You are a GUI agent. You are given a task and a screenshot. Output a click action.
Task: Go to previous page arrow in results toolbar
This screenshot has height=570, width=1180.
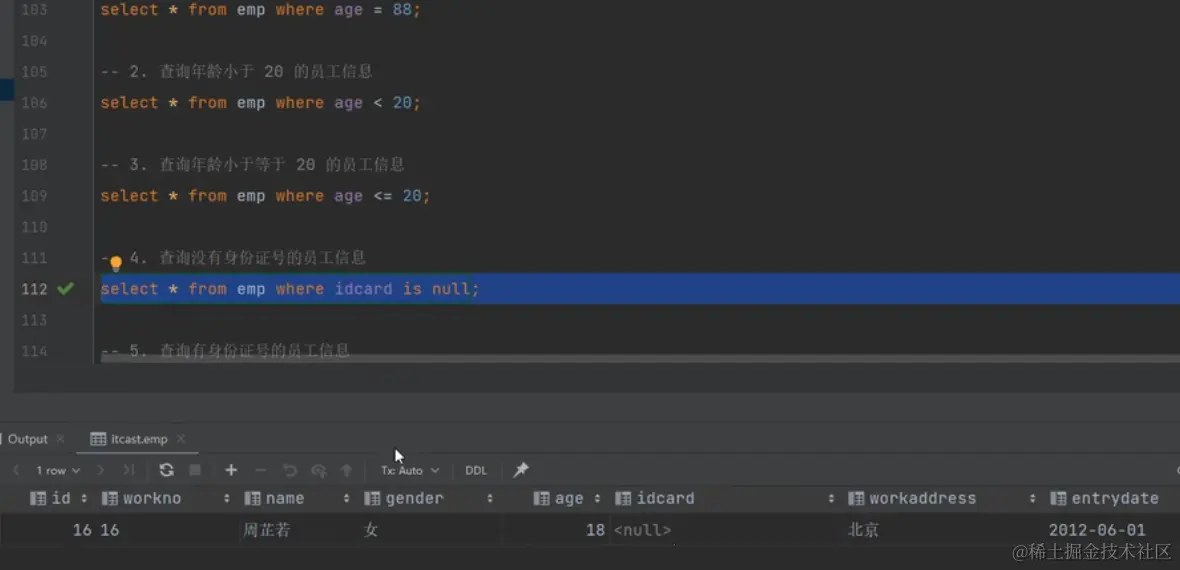click(17, 470)
